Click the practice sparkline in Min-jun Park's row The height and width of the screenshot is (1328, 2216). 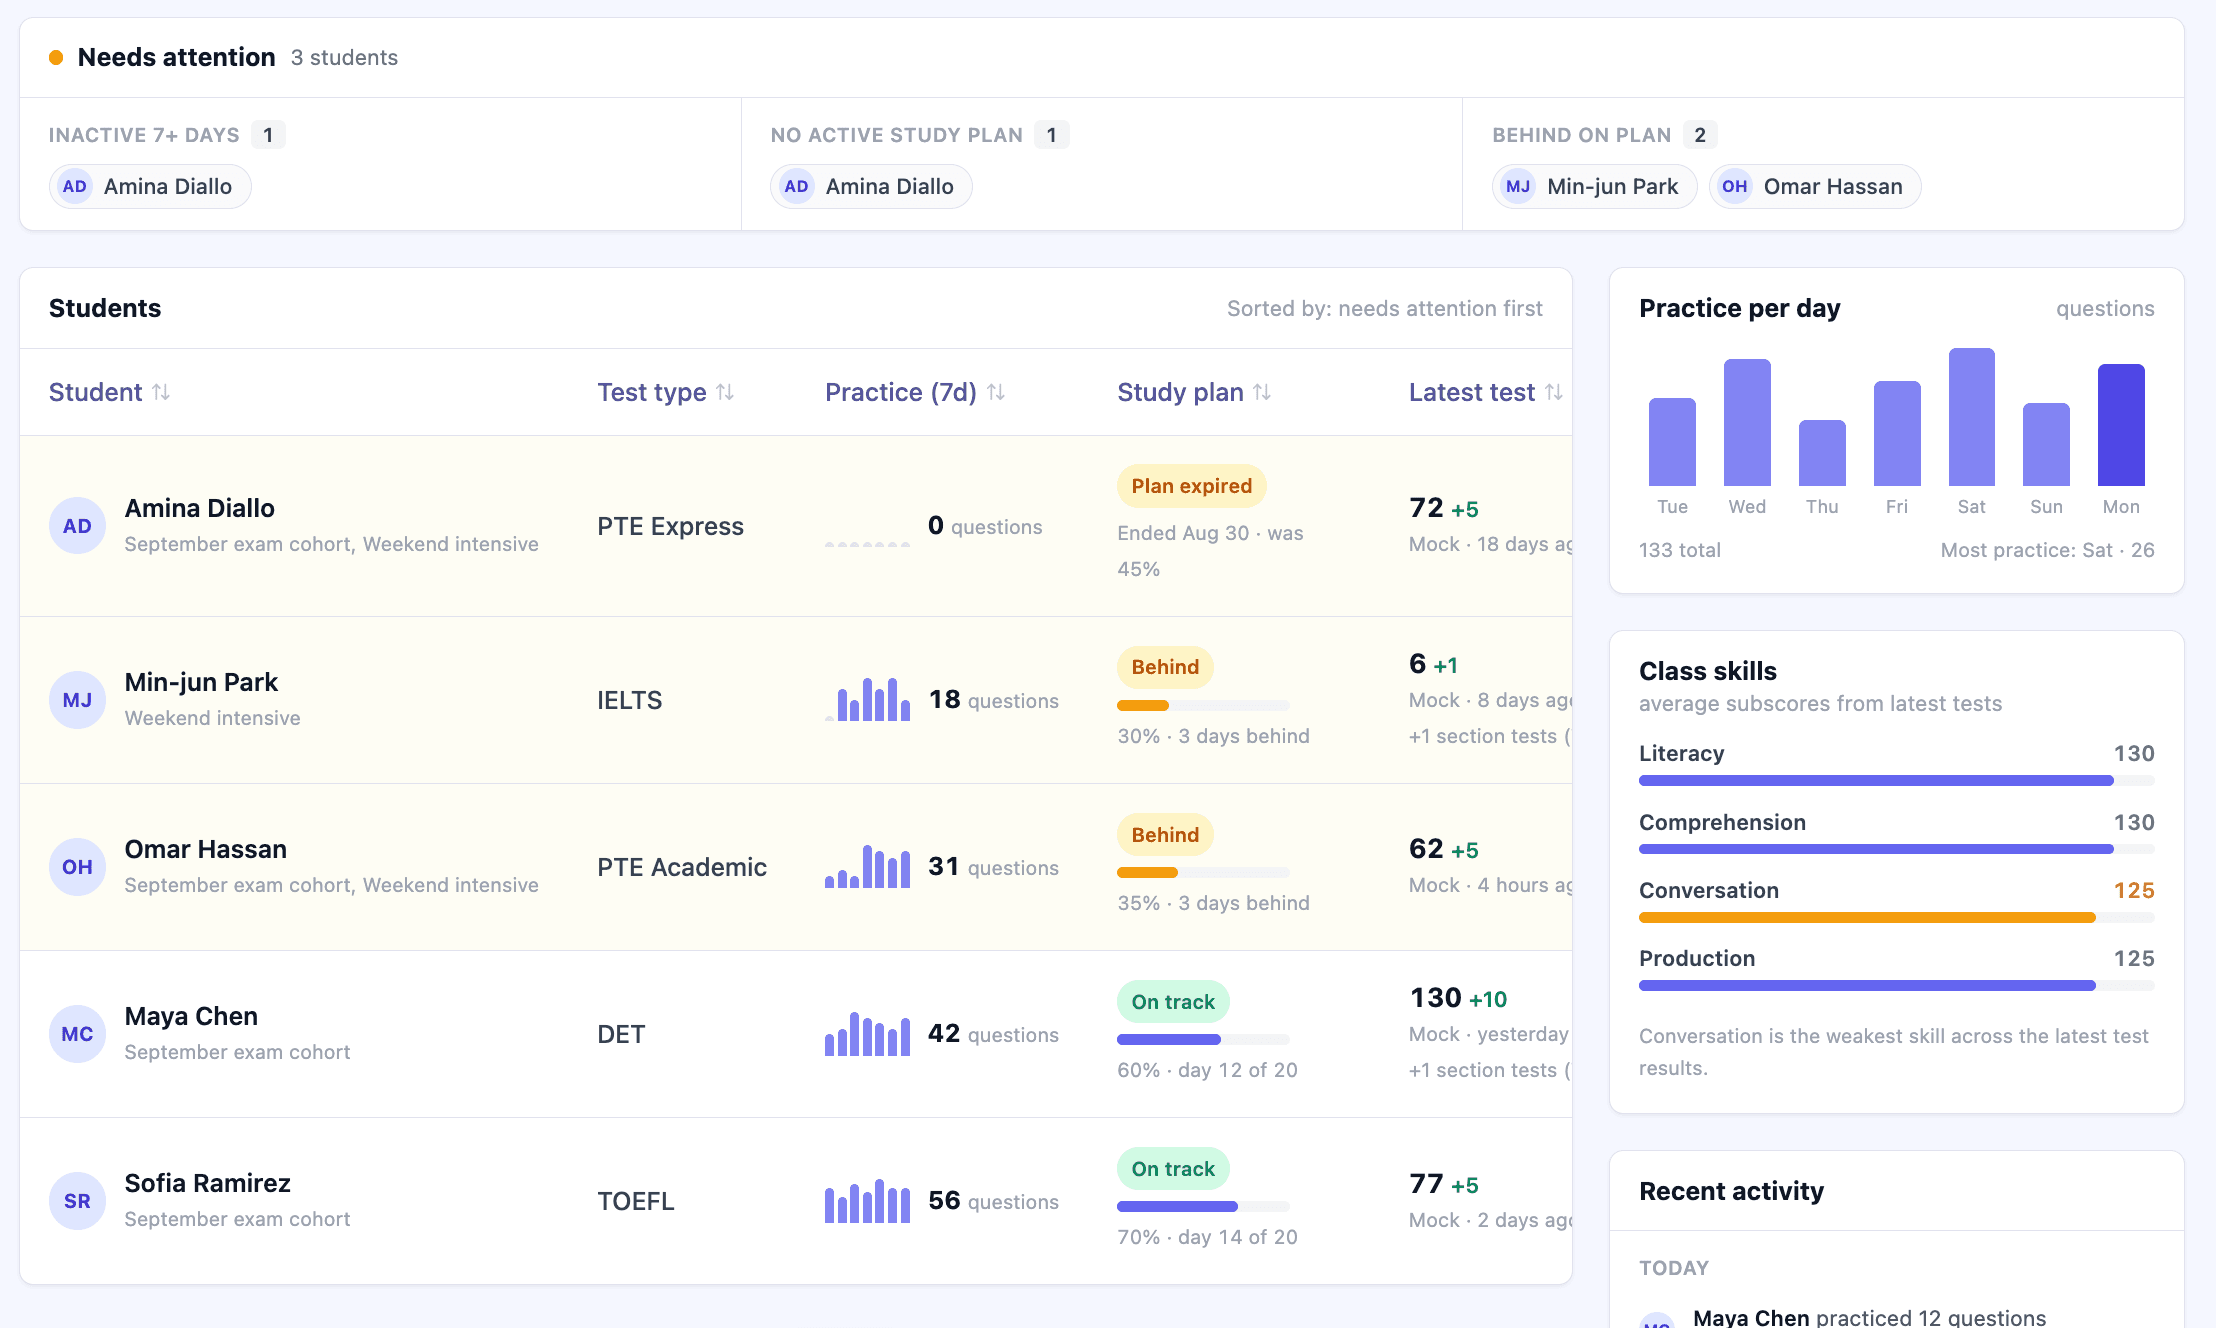point(867,699)
